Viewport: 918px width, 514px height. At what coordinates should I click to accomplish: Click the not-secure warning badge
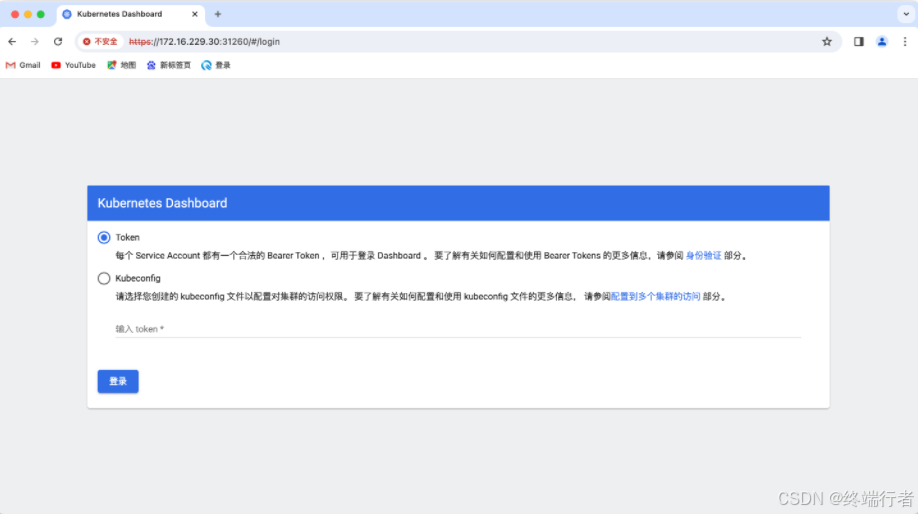(100, 42)
